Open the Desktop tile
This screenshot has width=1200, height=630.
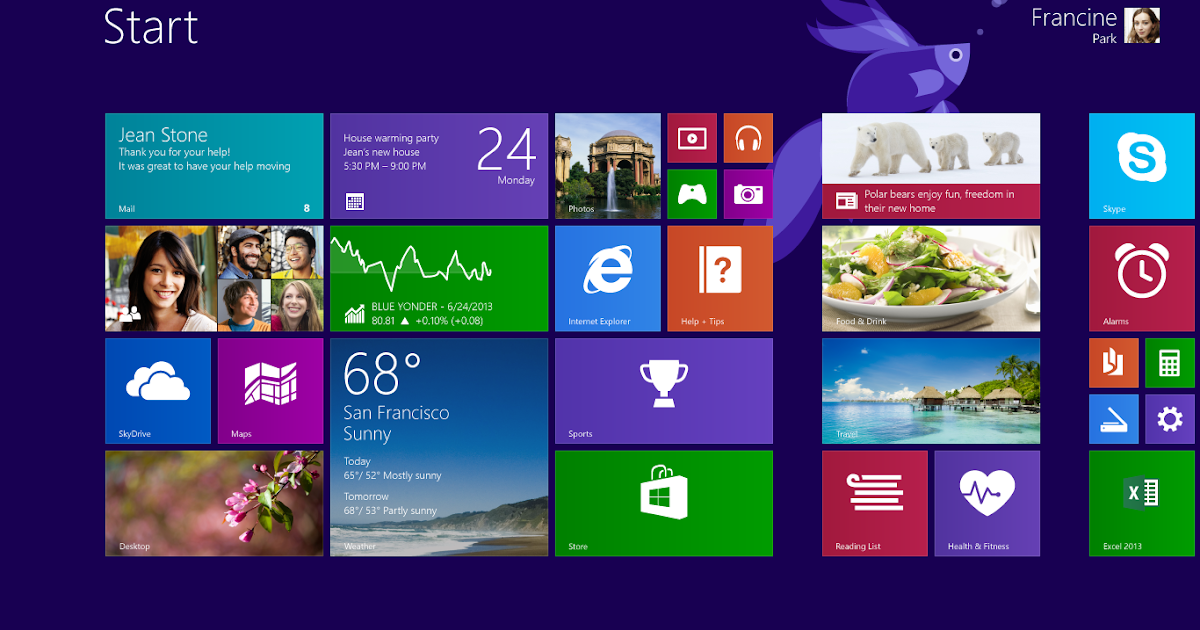point(214,503)
